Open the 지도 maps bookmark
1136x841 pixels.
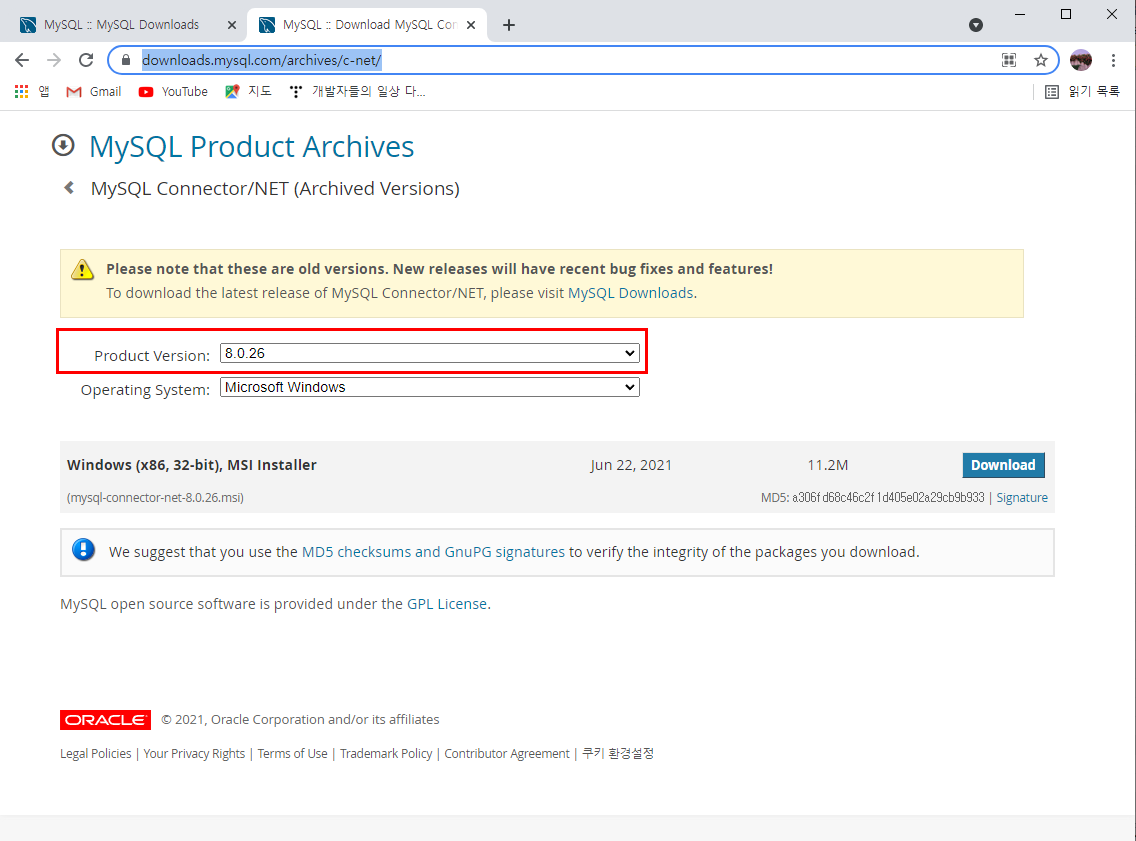tap(248, 91)
